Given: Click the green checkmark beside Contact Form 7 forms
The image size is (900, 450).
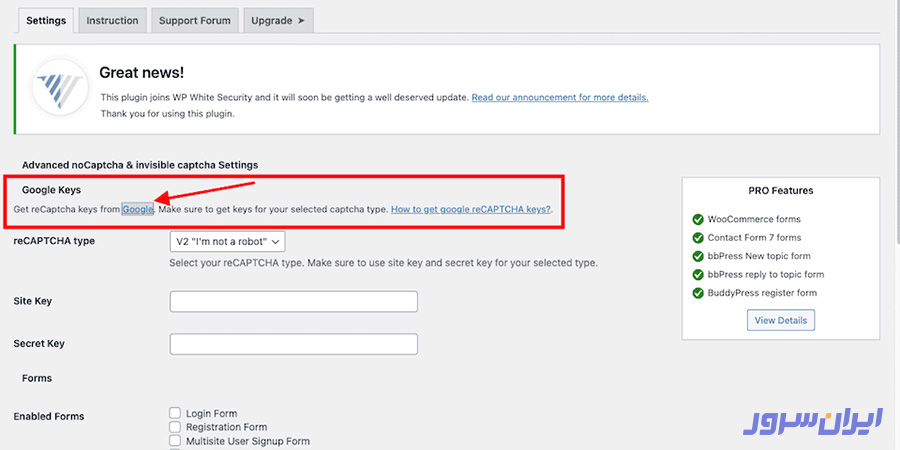Looking at the screenshot, I should coord(698,238).
